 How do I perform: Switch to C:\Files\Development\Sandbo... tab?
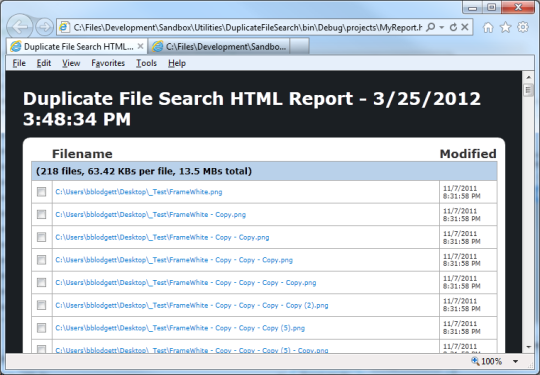(x=219, y=46)
